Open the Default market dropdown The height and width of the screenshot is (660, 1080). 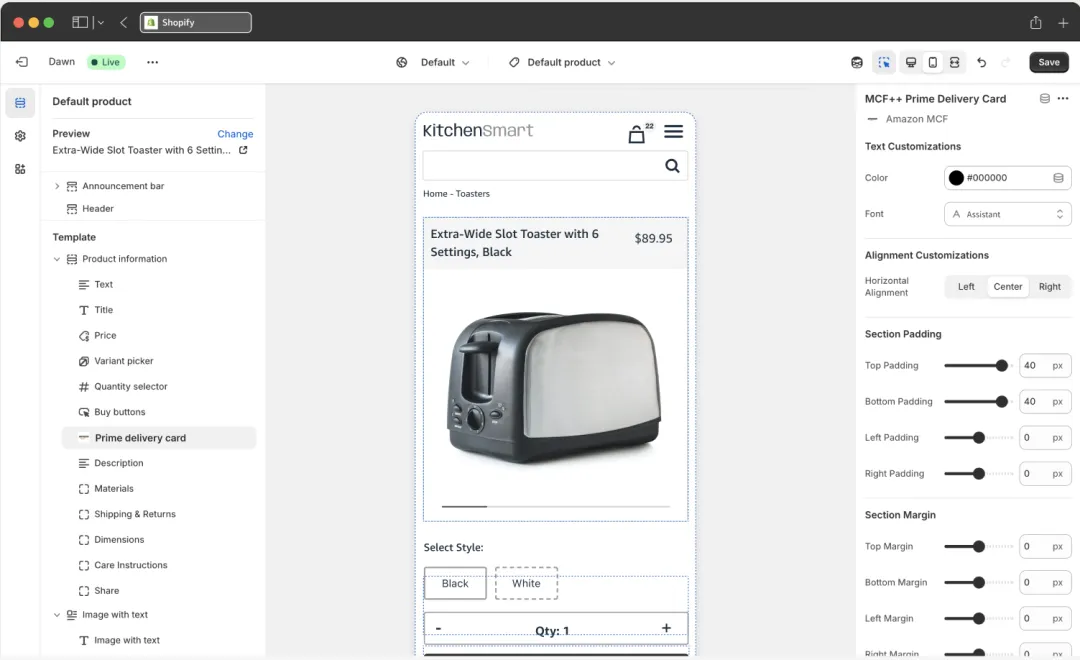445,62
